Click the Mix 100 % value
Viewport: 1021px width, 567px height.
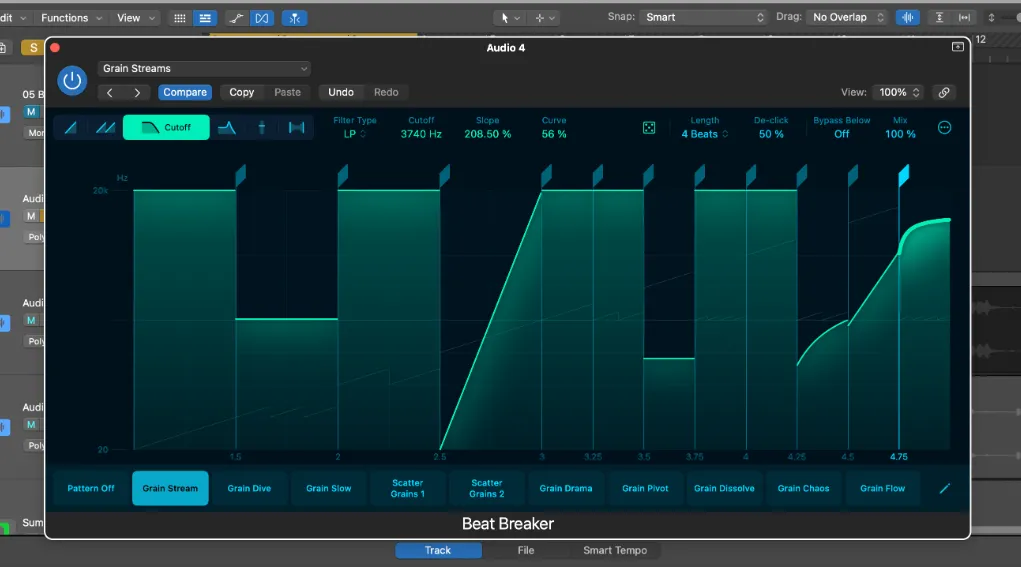[900, 134]
